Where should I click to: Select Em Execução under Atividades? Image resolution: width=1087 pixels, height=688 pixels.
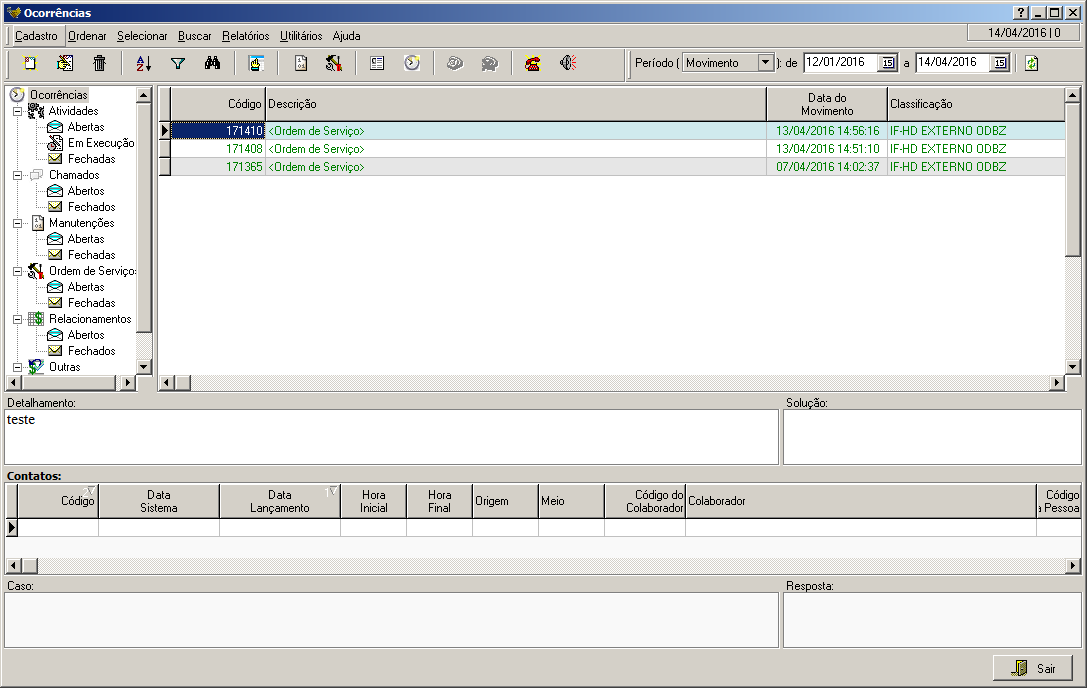(x=100, y=143)
